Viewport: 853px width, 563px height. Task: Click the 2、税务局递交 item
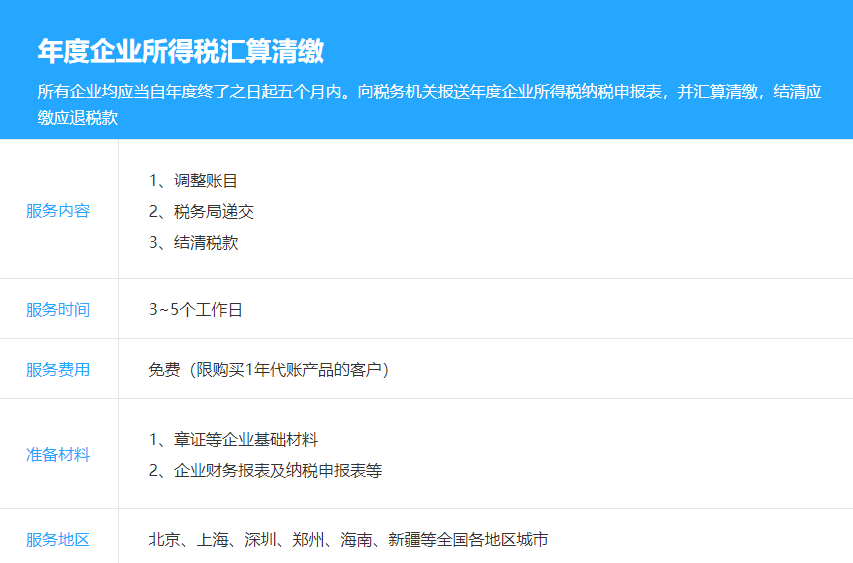click(x=201, y=212)
